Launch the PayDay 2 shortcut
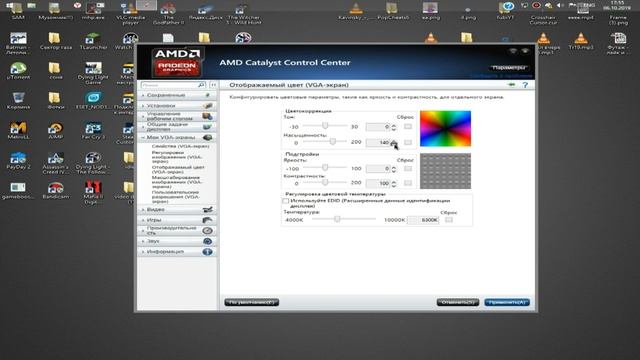640x360 pixels. (18, 160)
